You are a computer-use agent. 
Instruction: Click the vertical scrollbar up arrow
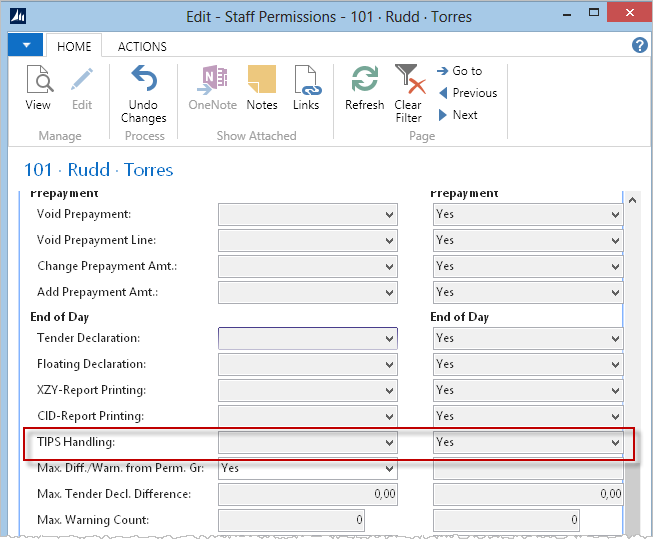(x=632, y=200)
